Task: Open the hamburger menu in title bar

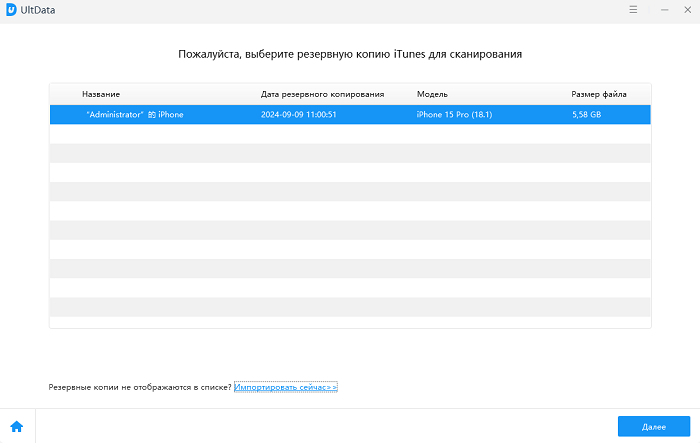Action: click(x=634, y=9)
